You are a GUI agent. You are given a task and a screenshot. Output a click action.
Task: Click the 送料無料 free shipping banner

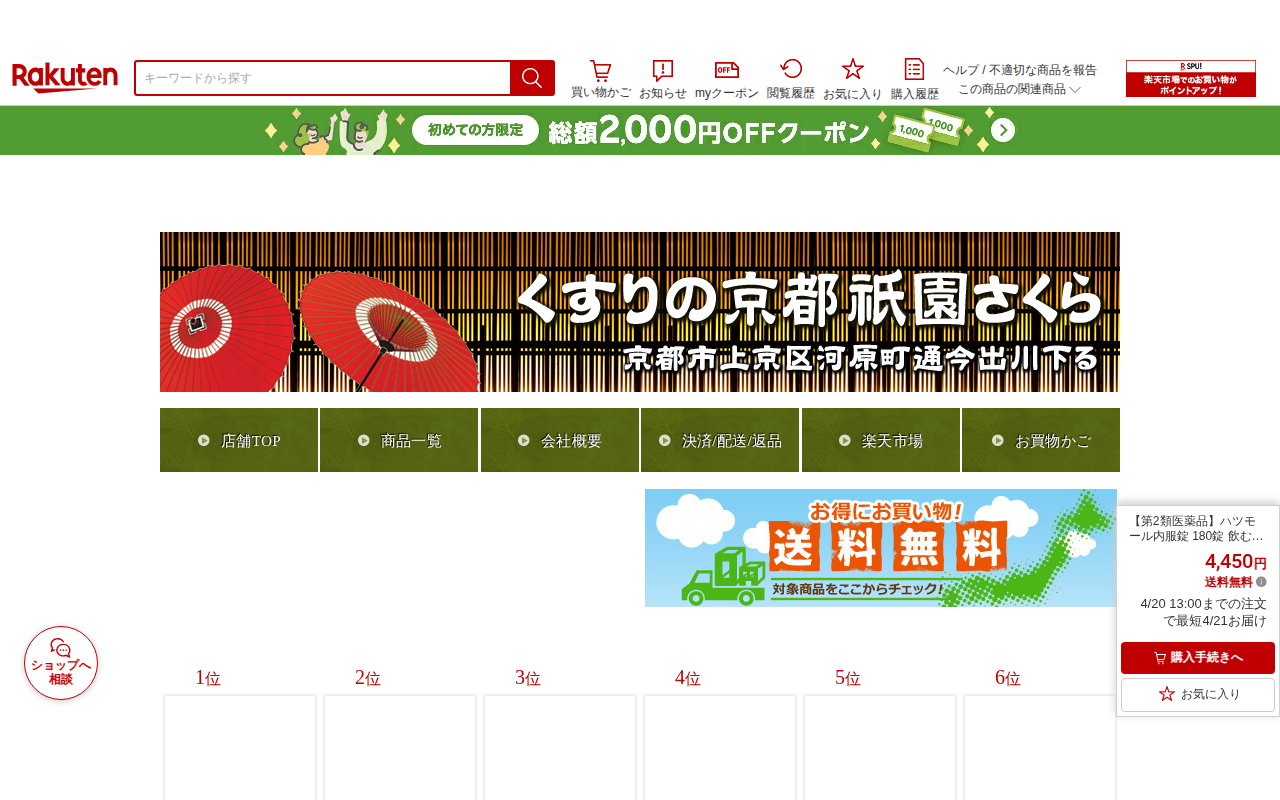[x=881, y=548]
